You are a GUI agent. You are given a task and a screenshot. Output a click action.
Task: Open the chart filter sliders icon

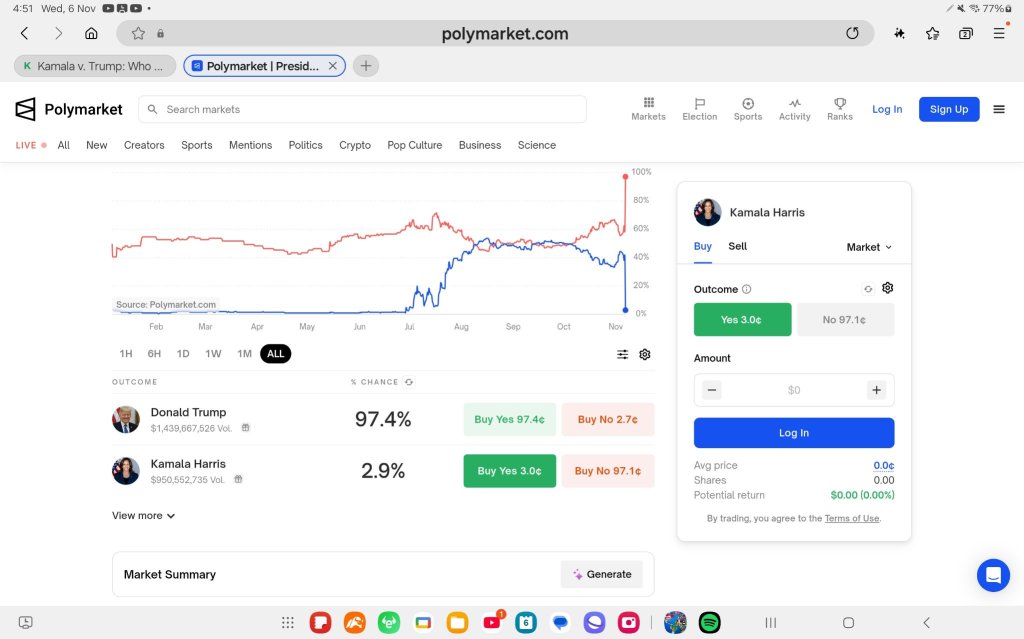[622, 354]
